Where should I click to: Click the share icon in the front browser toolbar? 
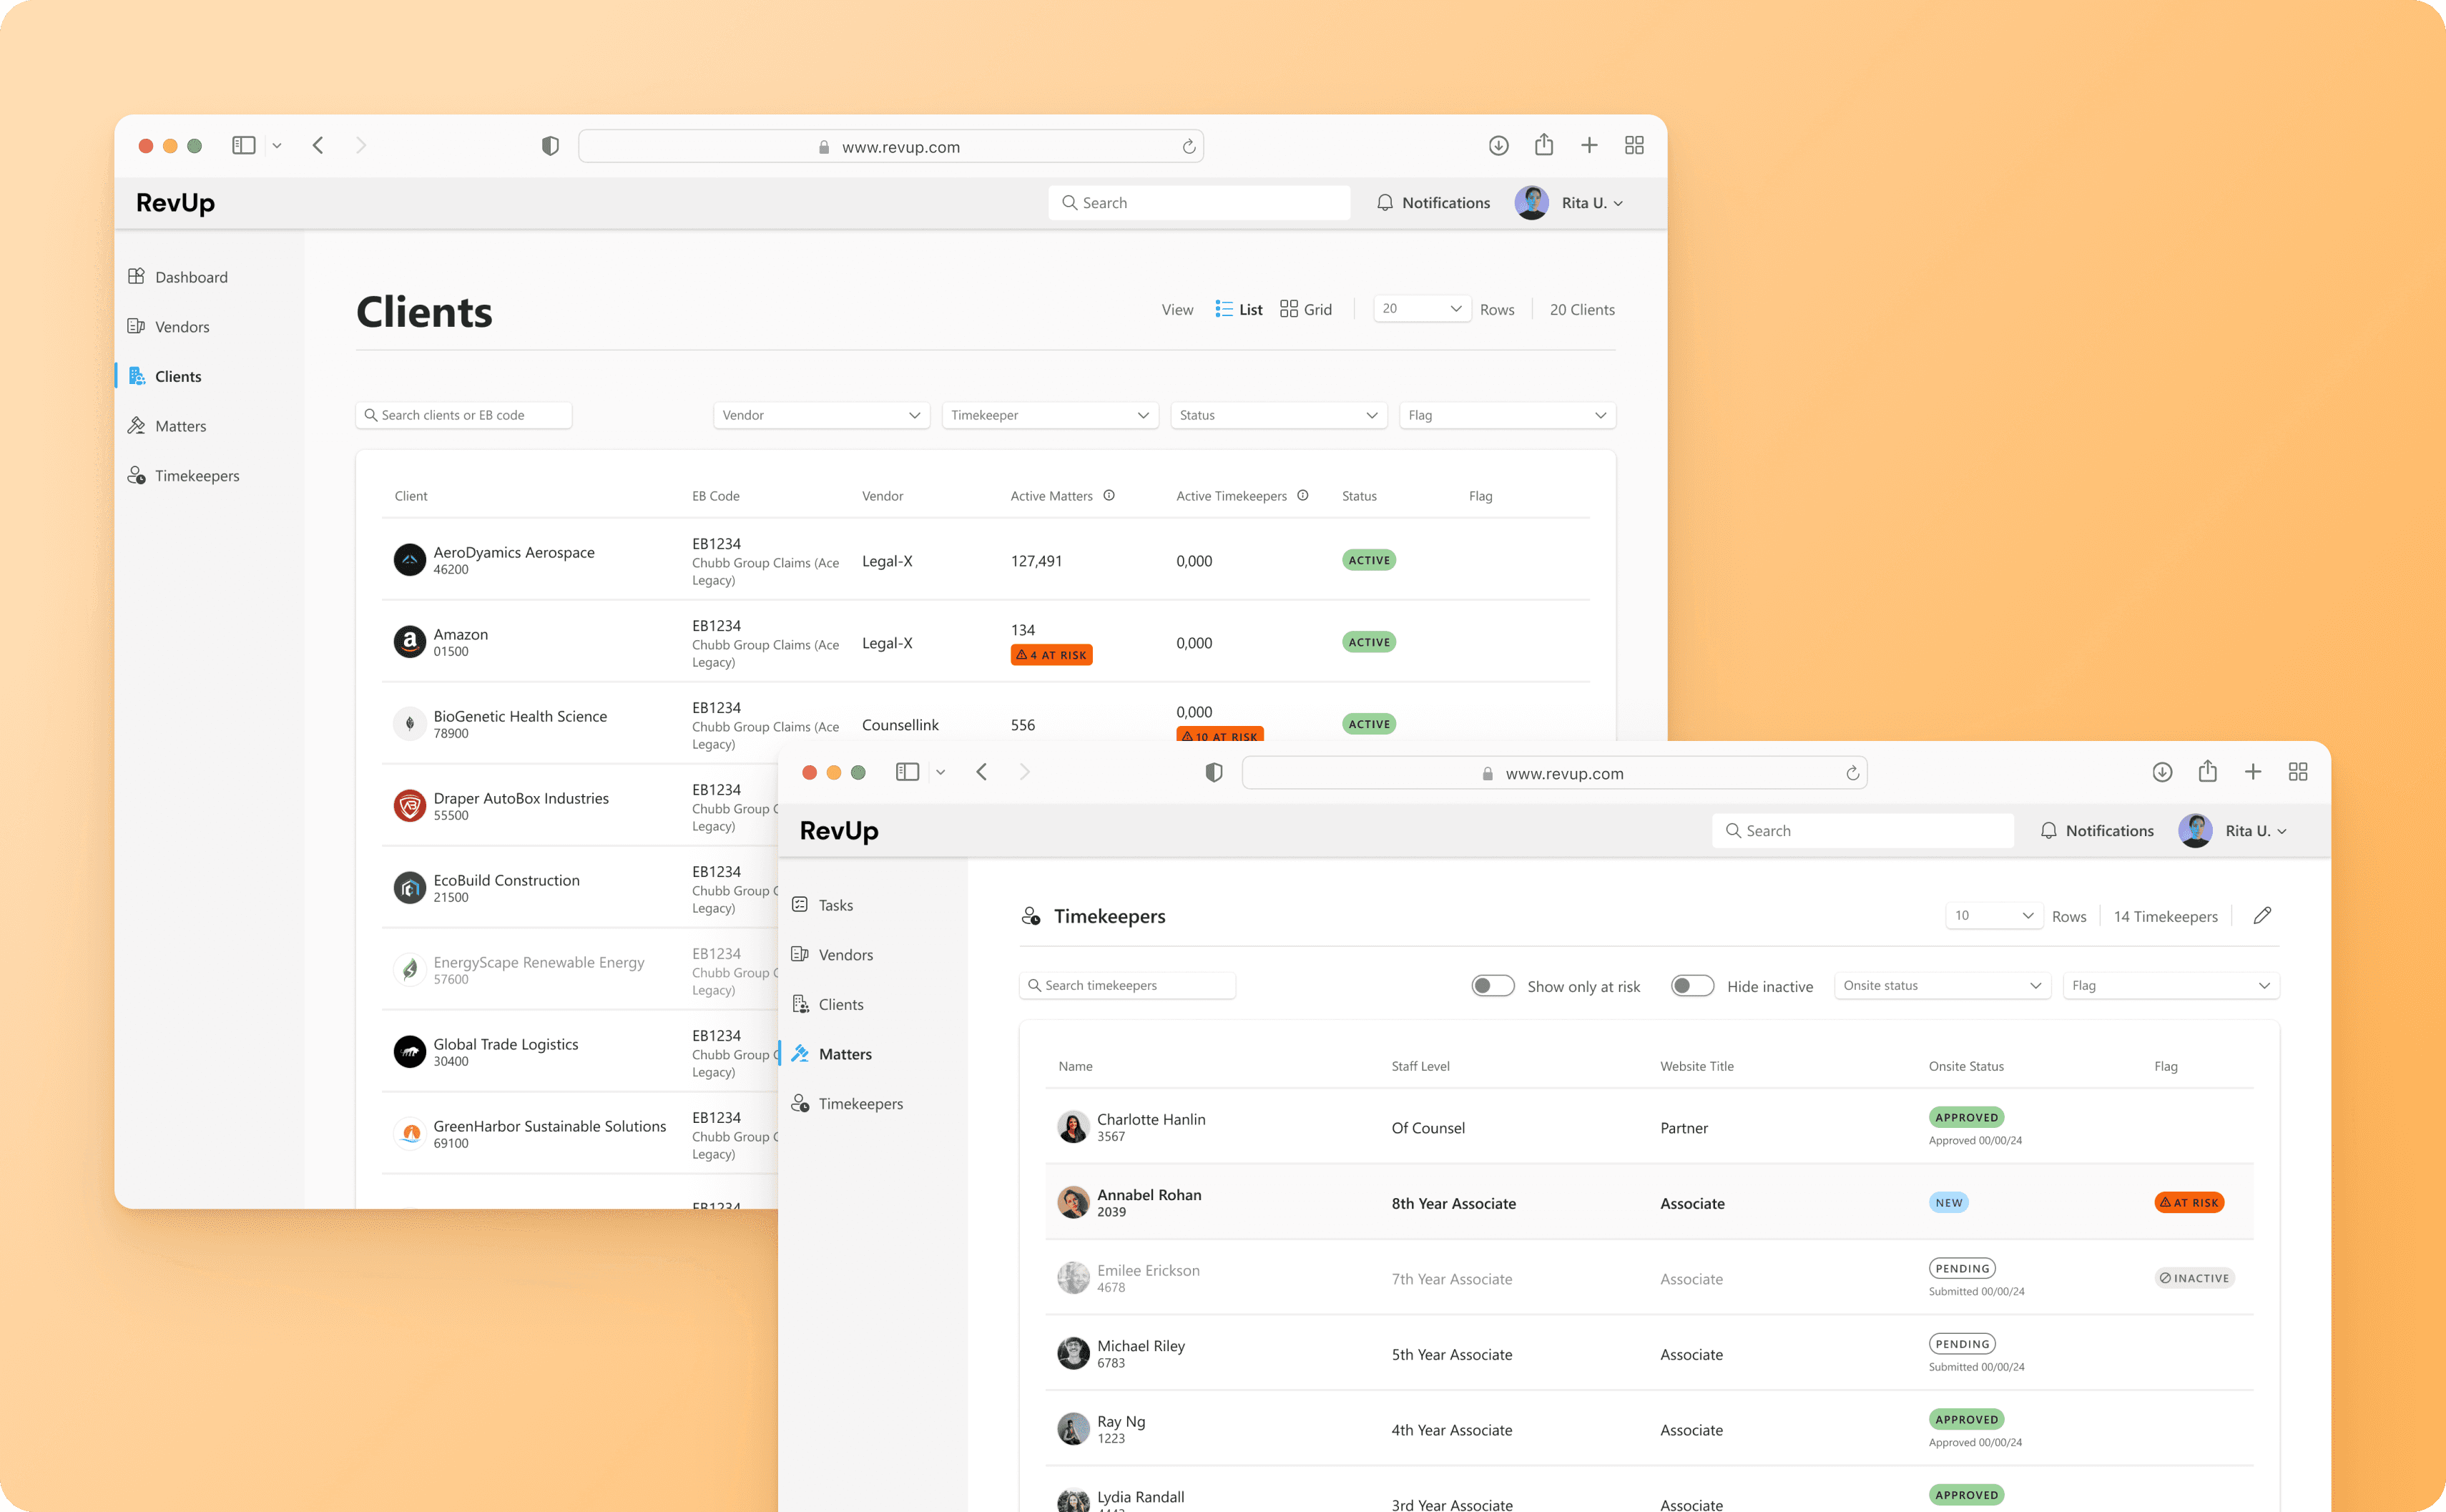coord(2207,771)
